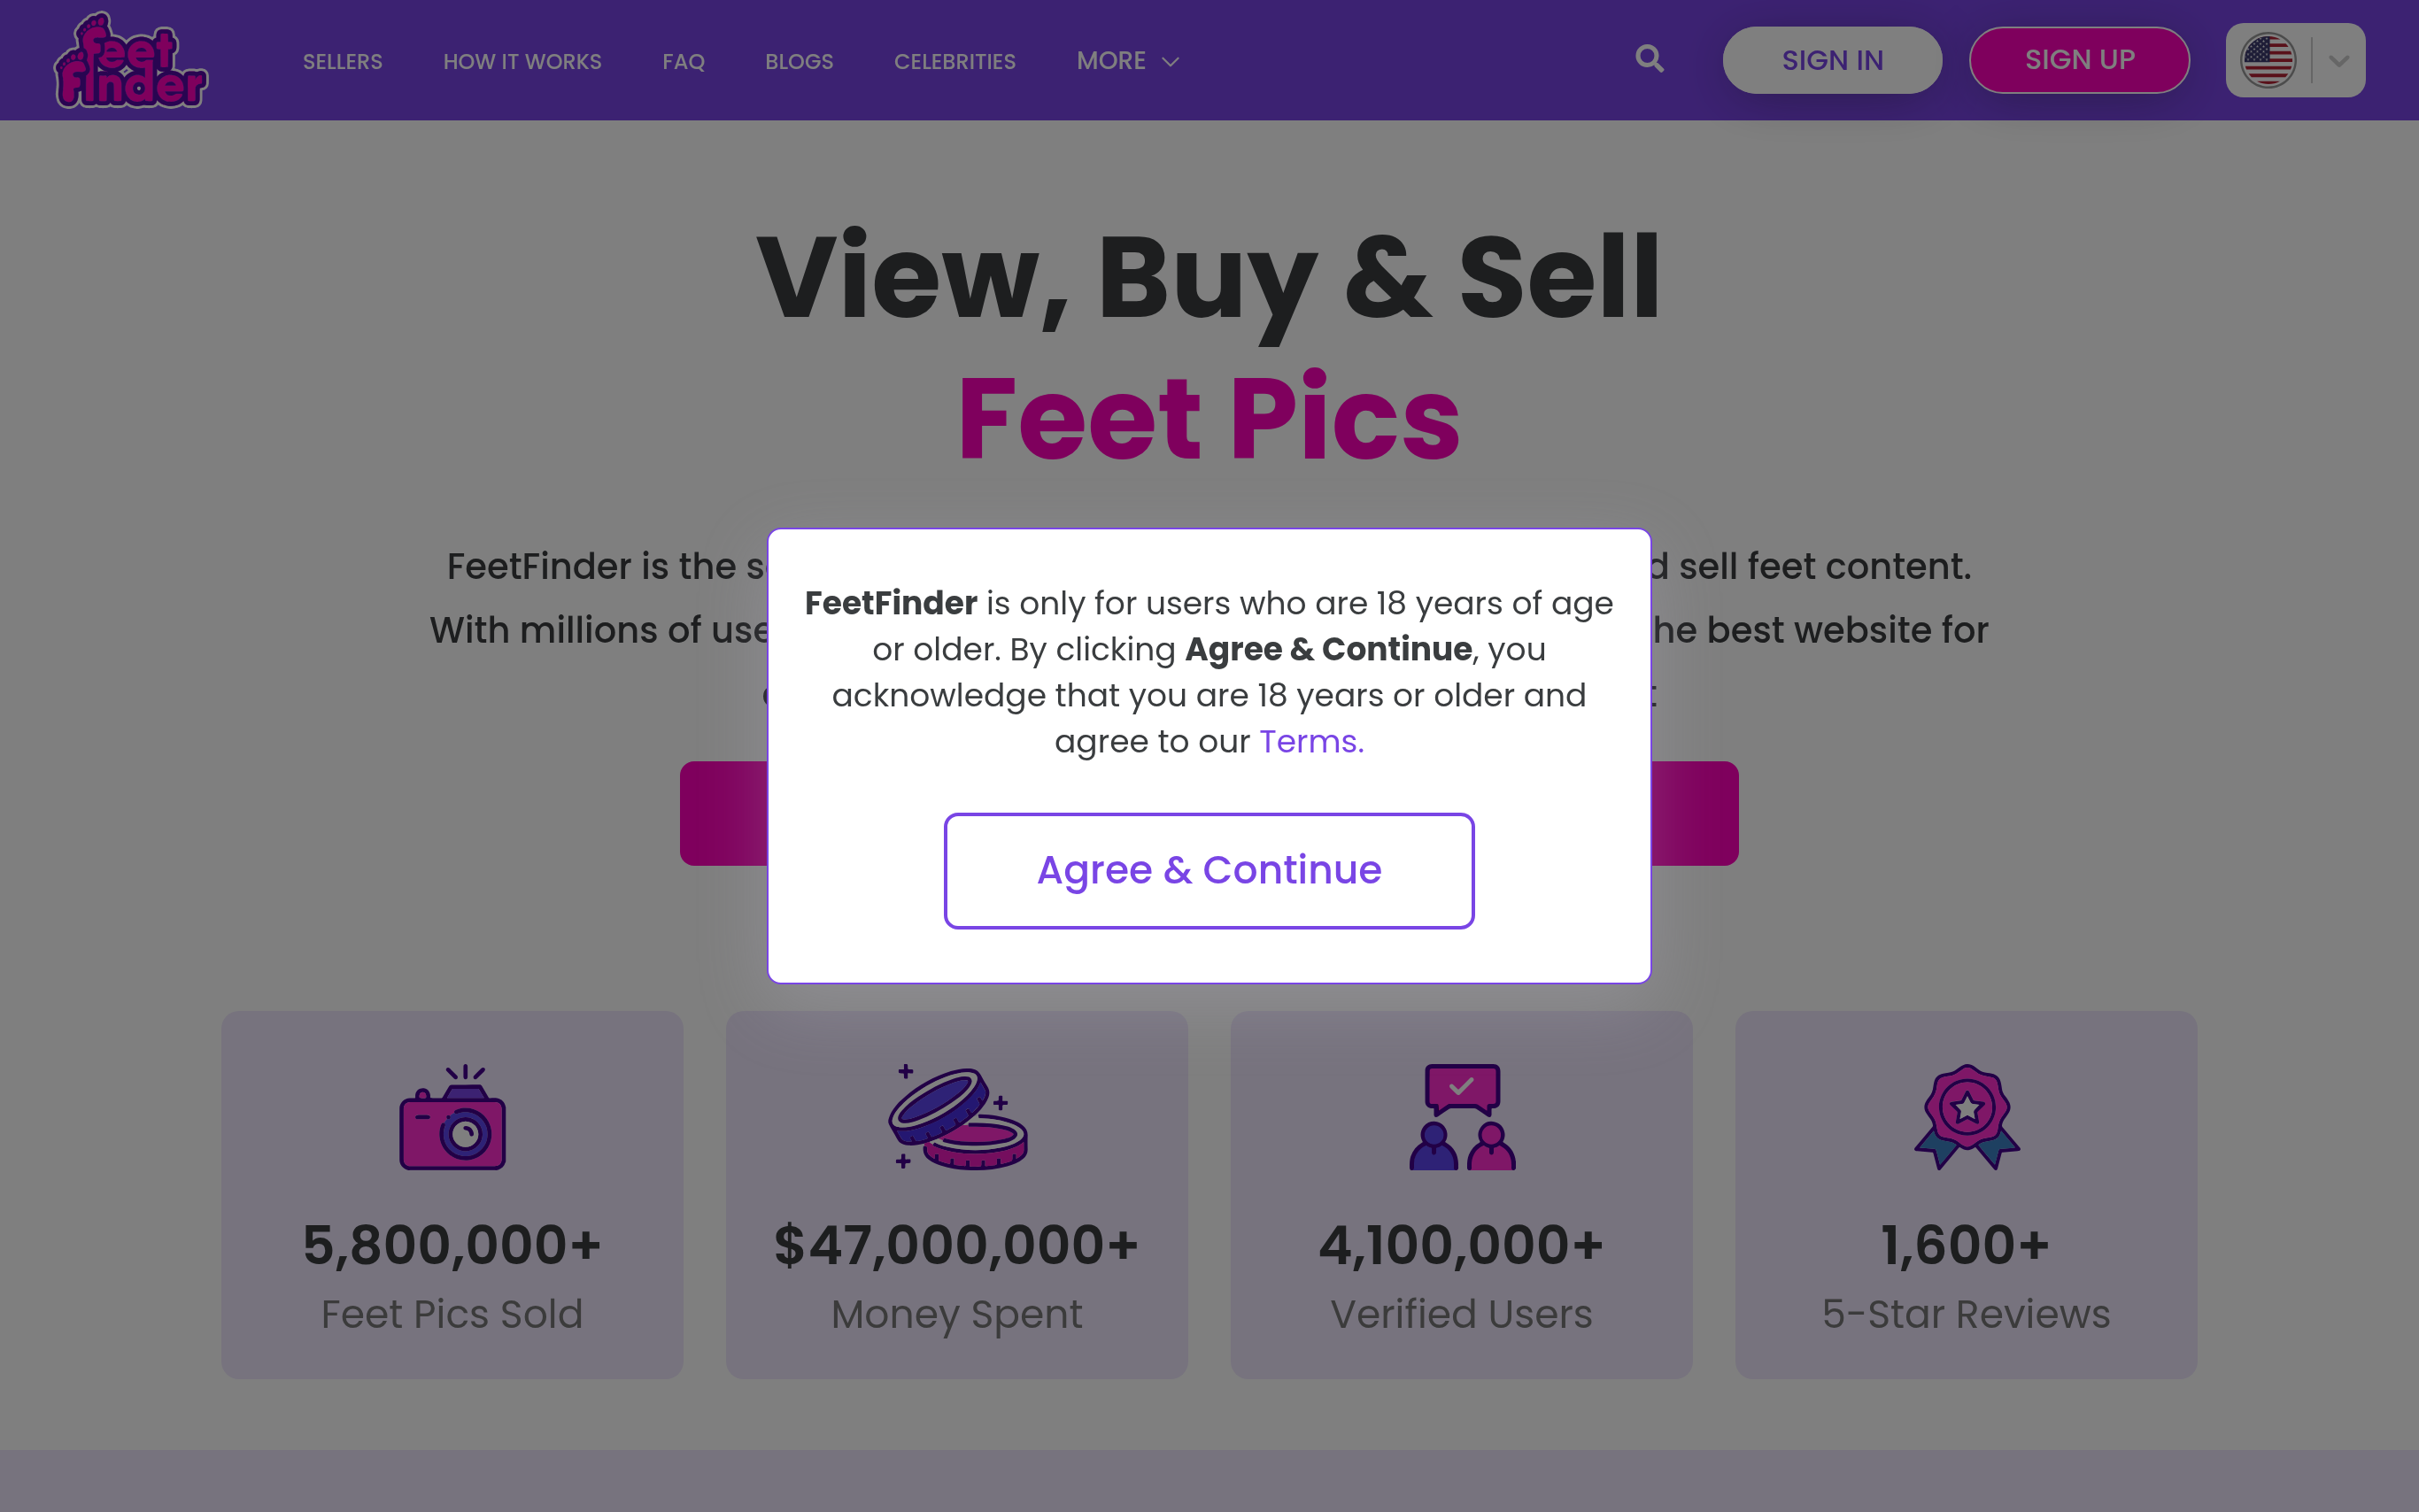Visit the BLOGS section
Viewport: 2419px width, 1512px height.
point(798,62)
